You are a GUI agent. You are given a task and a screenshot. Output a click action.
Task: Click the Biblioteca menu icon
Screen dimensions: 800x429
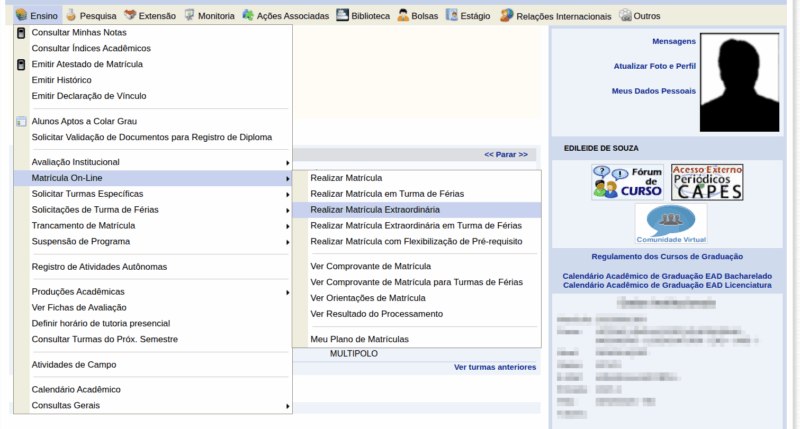click(343, 16)
